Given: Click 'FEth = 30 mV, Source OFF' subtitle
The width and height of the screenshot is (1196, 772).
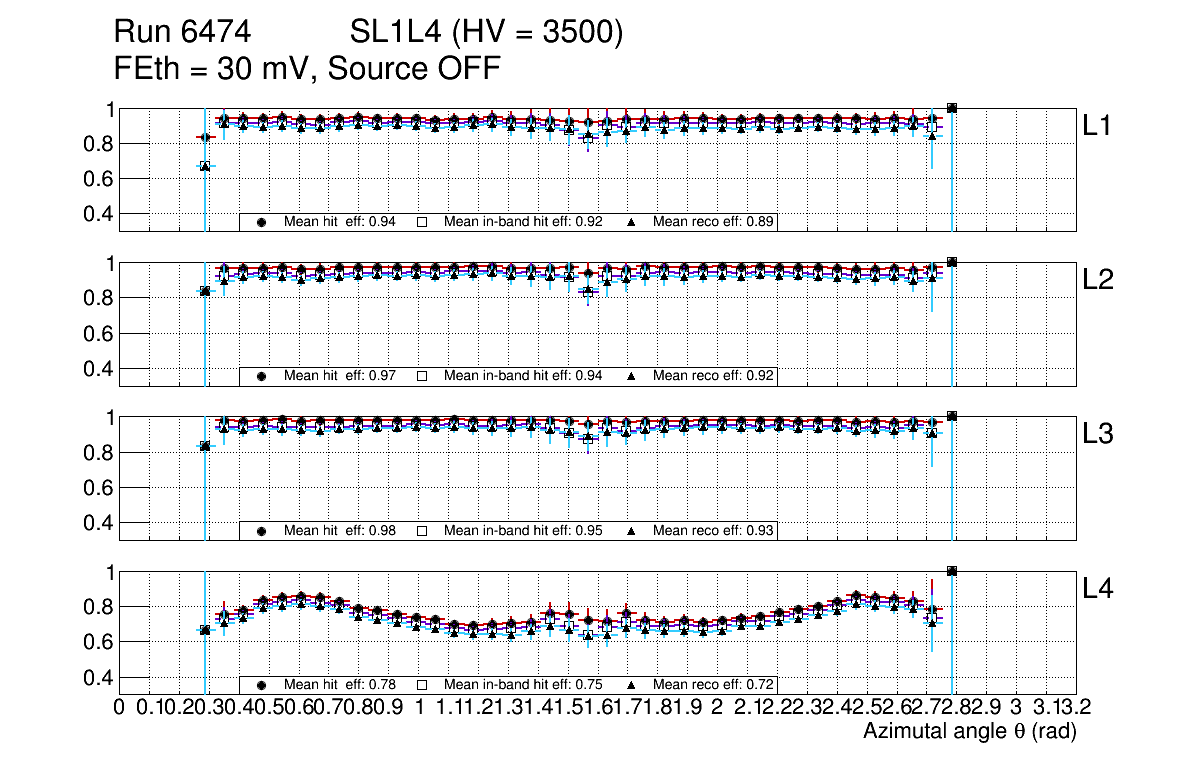Looking at the screenshot, I should [x=307, y=69].
